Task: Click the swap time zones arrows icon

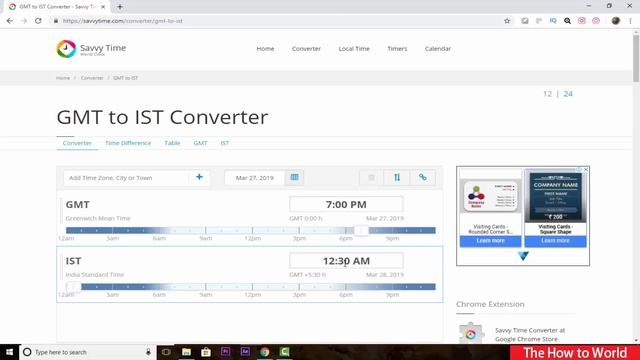Action: (x=397, y=178)
